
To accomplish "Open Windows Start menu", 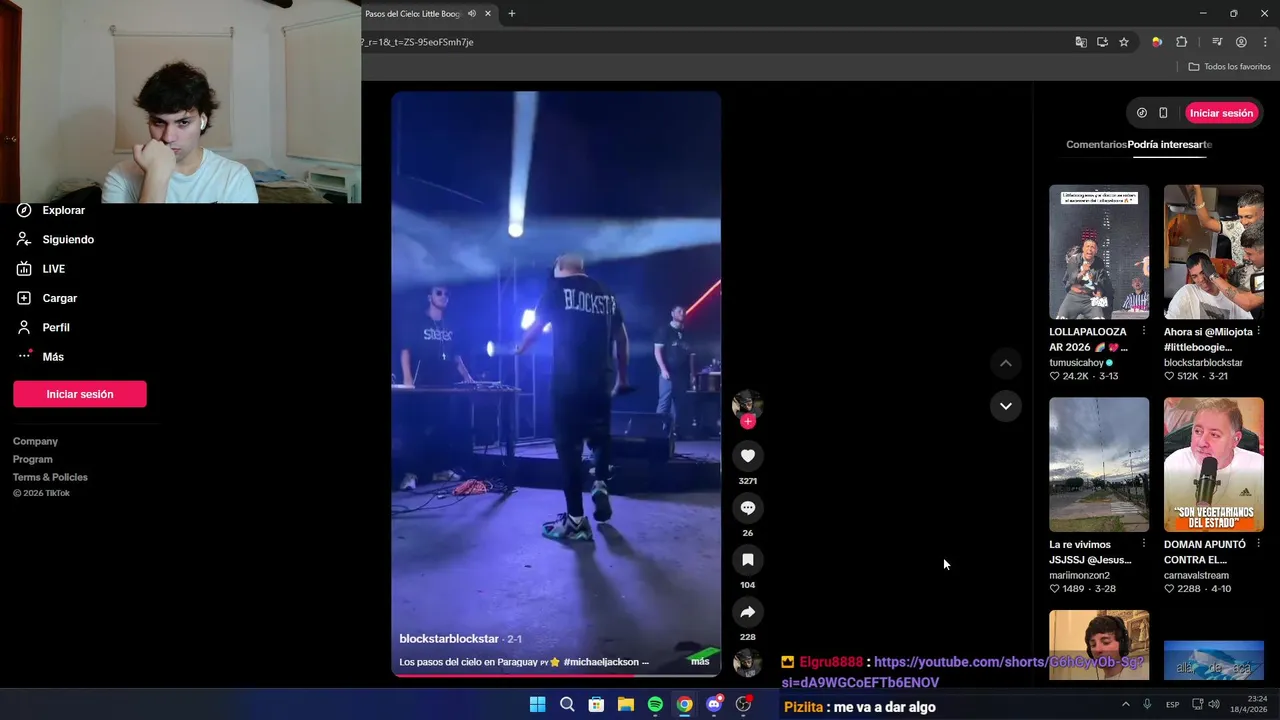I will click(537, 704).
